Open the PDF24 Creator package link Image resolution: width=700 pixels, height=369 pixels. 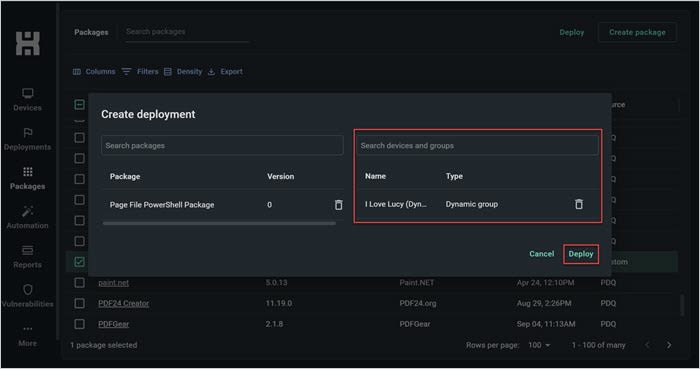[124, 303]
